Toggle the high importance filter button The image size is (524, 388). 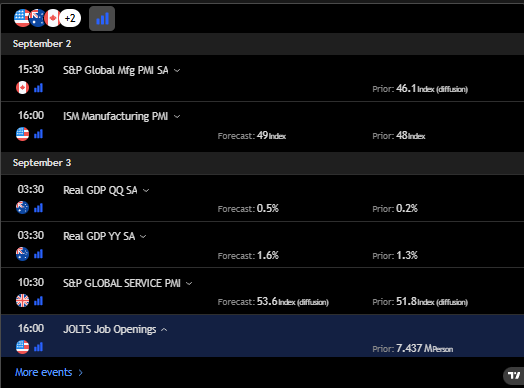click(x=102, y=18)
